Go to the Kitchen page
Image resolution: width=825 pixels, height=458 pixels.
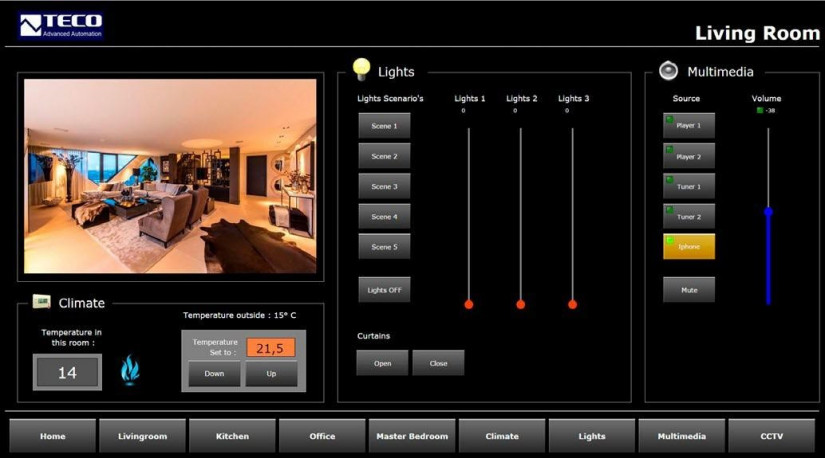coord(232,436)
